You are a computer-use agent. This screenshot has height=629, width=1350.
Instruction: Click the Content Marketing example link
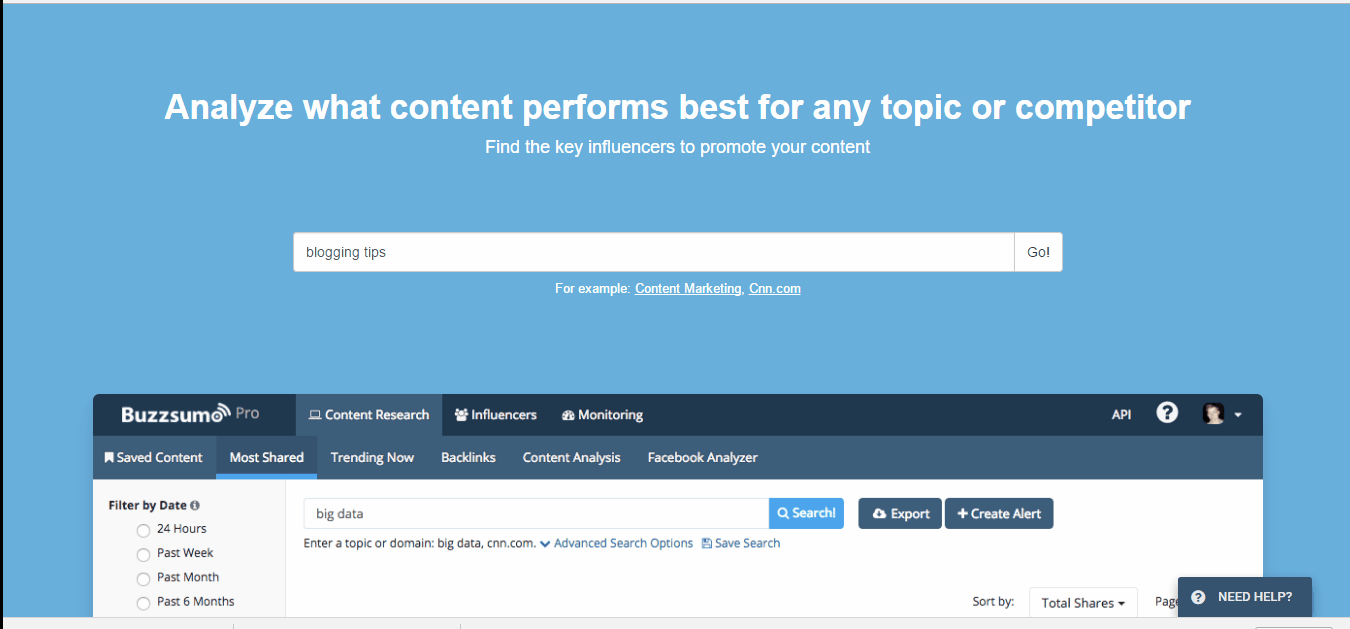point(688,288)
